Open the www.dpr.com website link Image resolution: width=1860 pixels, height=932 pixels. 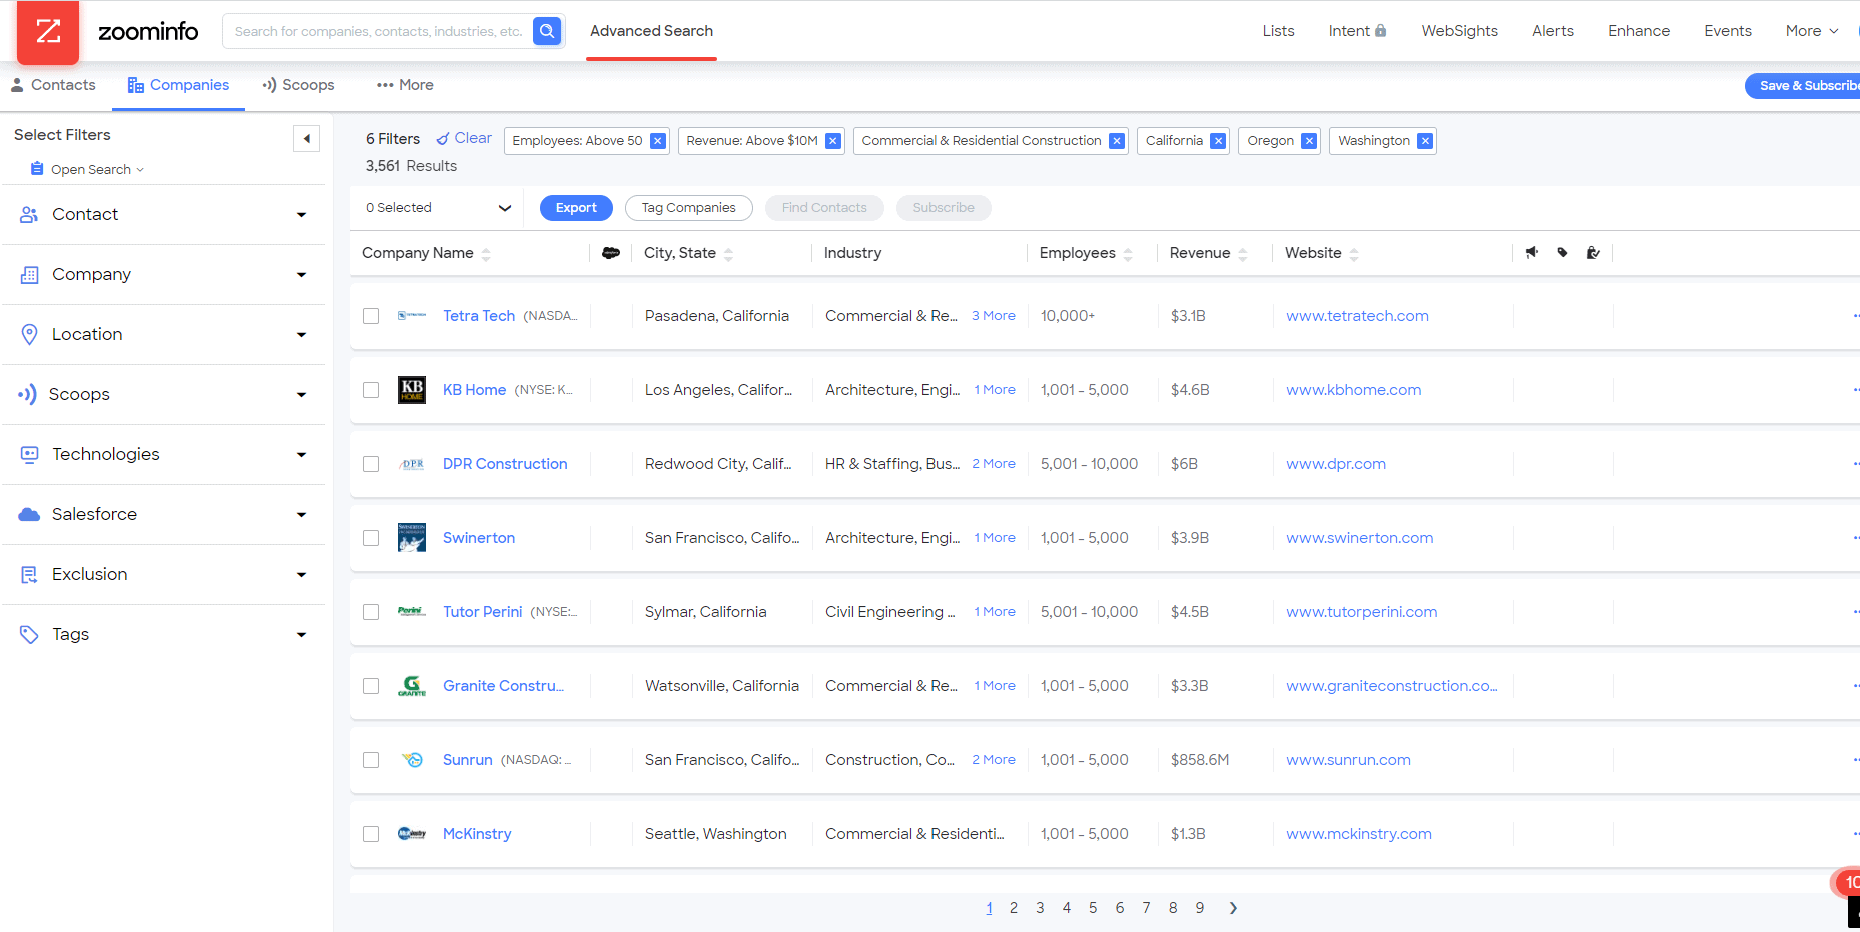pyautogui.click(x=1335, y=463)
